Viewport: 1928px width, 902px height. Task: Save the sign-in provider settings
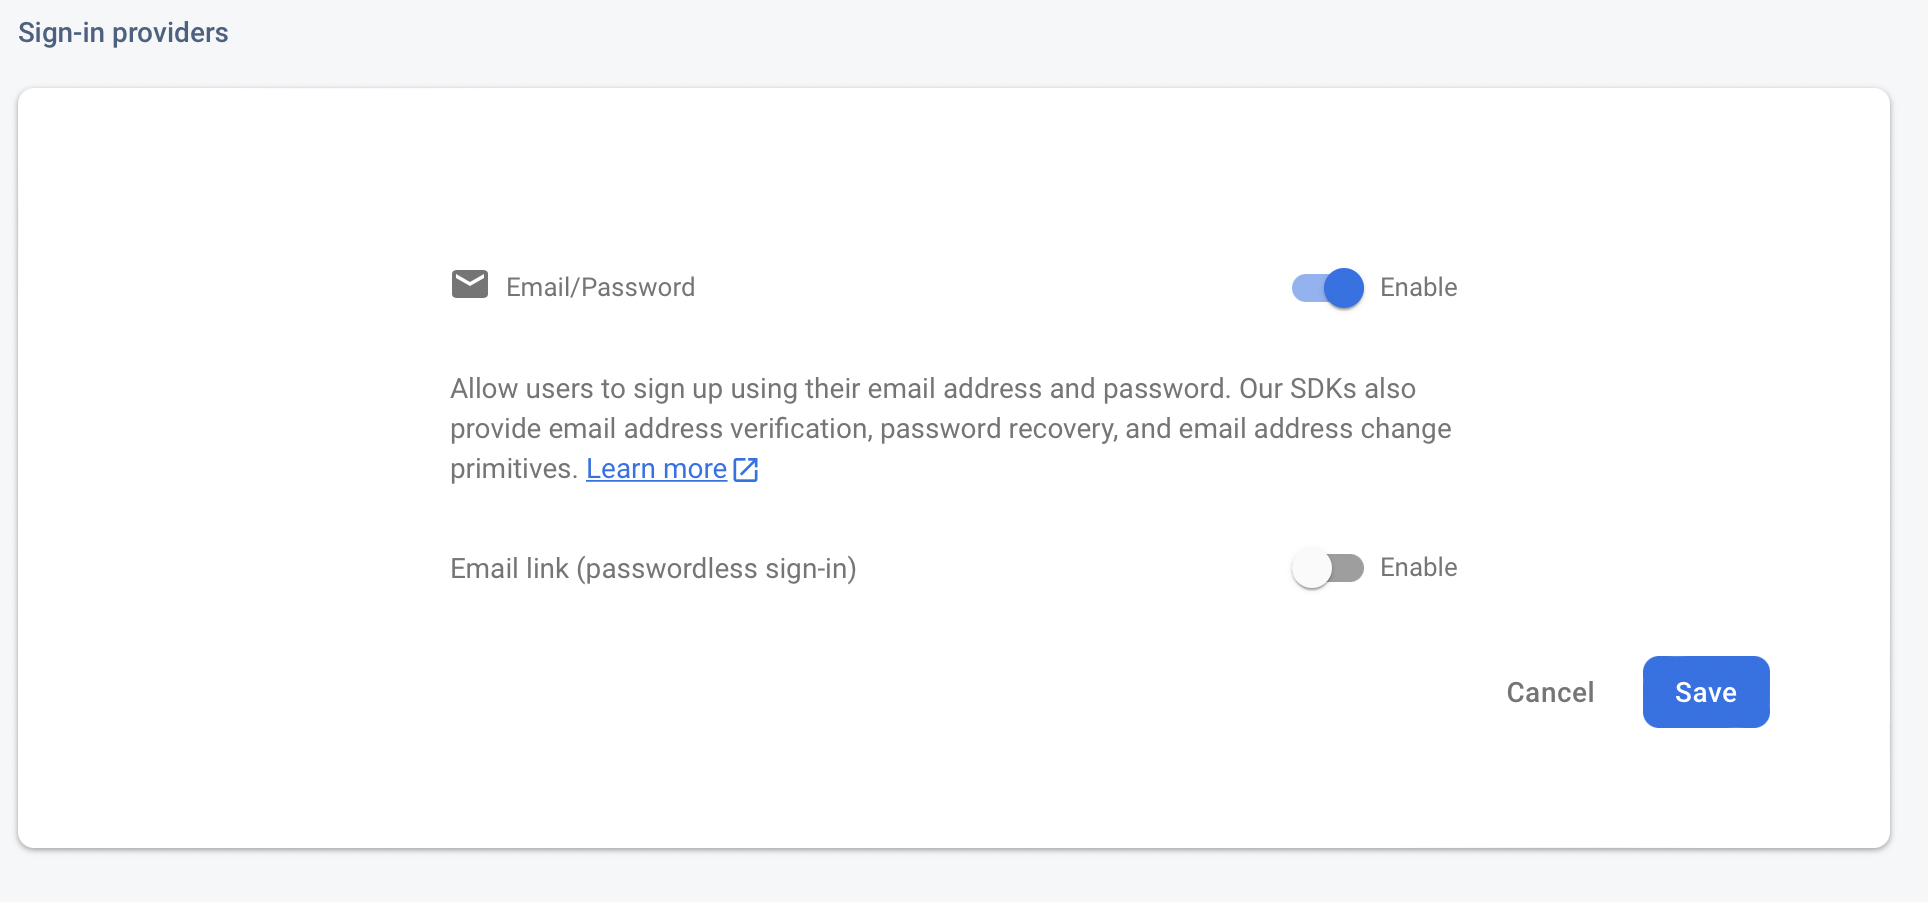[1706, 692]
